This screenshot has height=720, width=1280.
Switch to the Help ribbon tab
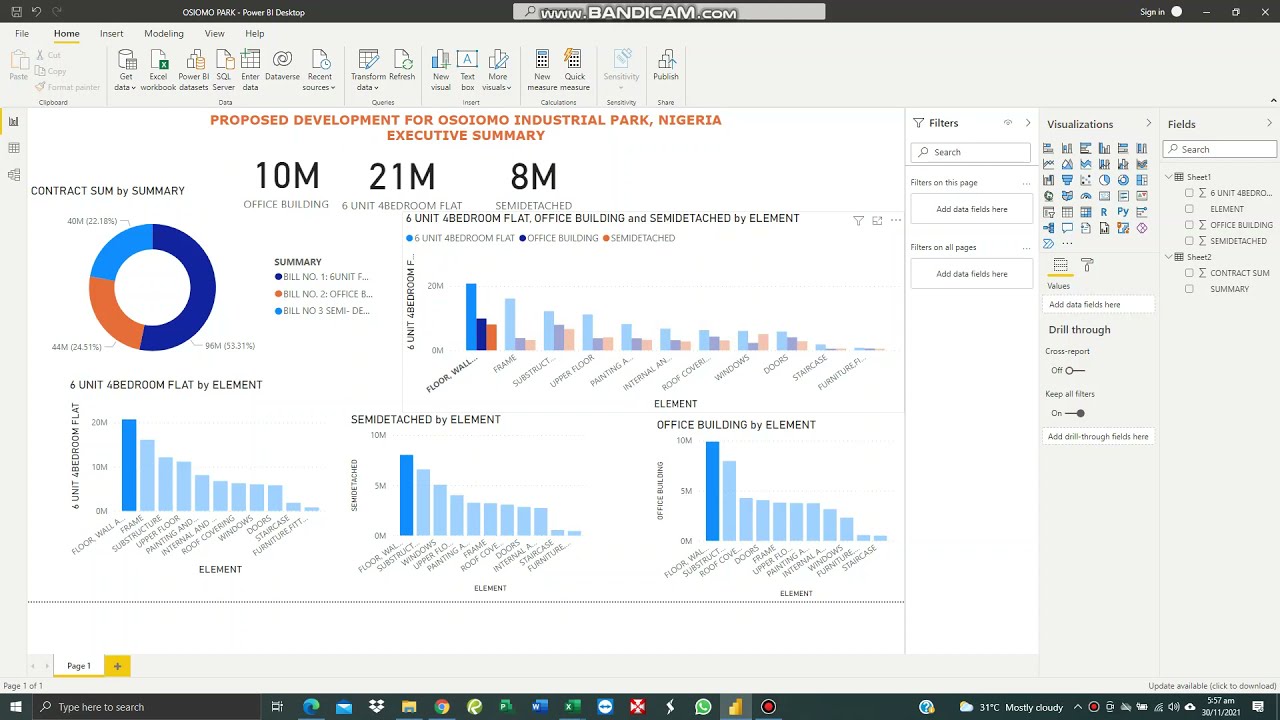[x=255, y=34]
